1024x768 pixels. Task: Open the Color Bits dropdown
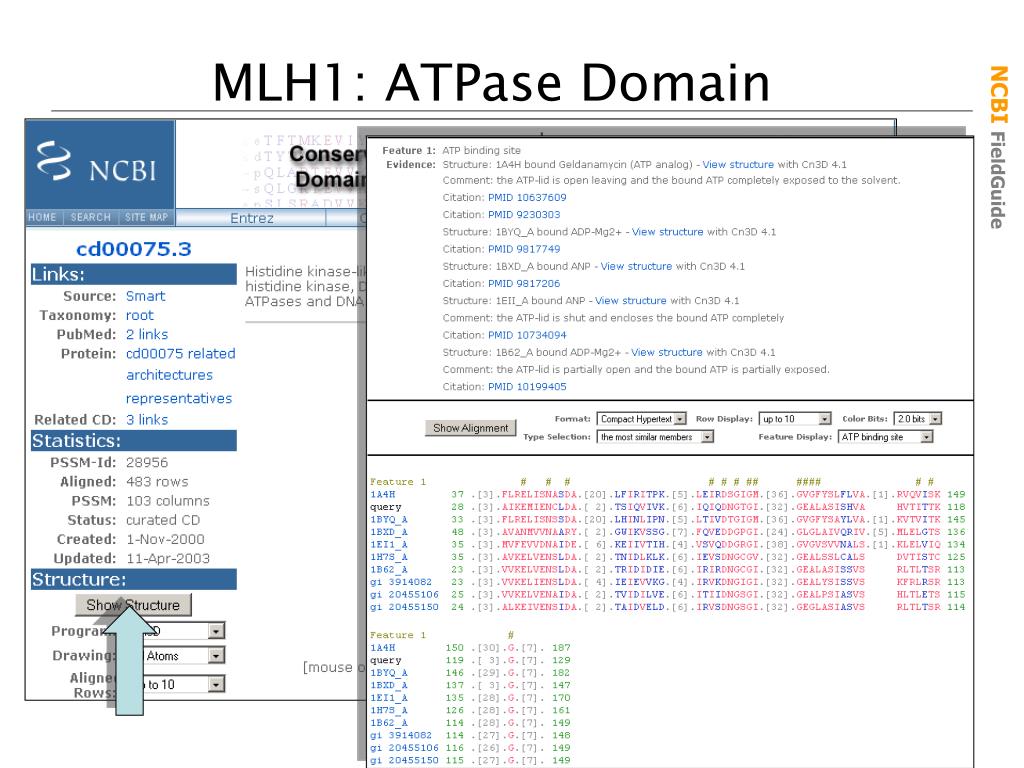[x=918, y=419]
